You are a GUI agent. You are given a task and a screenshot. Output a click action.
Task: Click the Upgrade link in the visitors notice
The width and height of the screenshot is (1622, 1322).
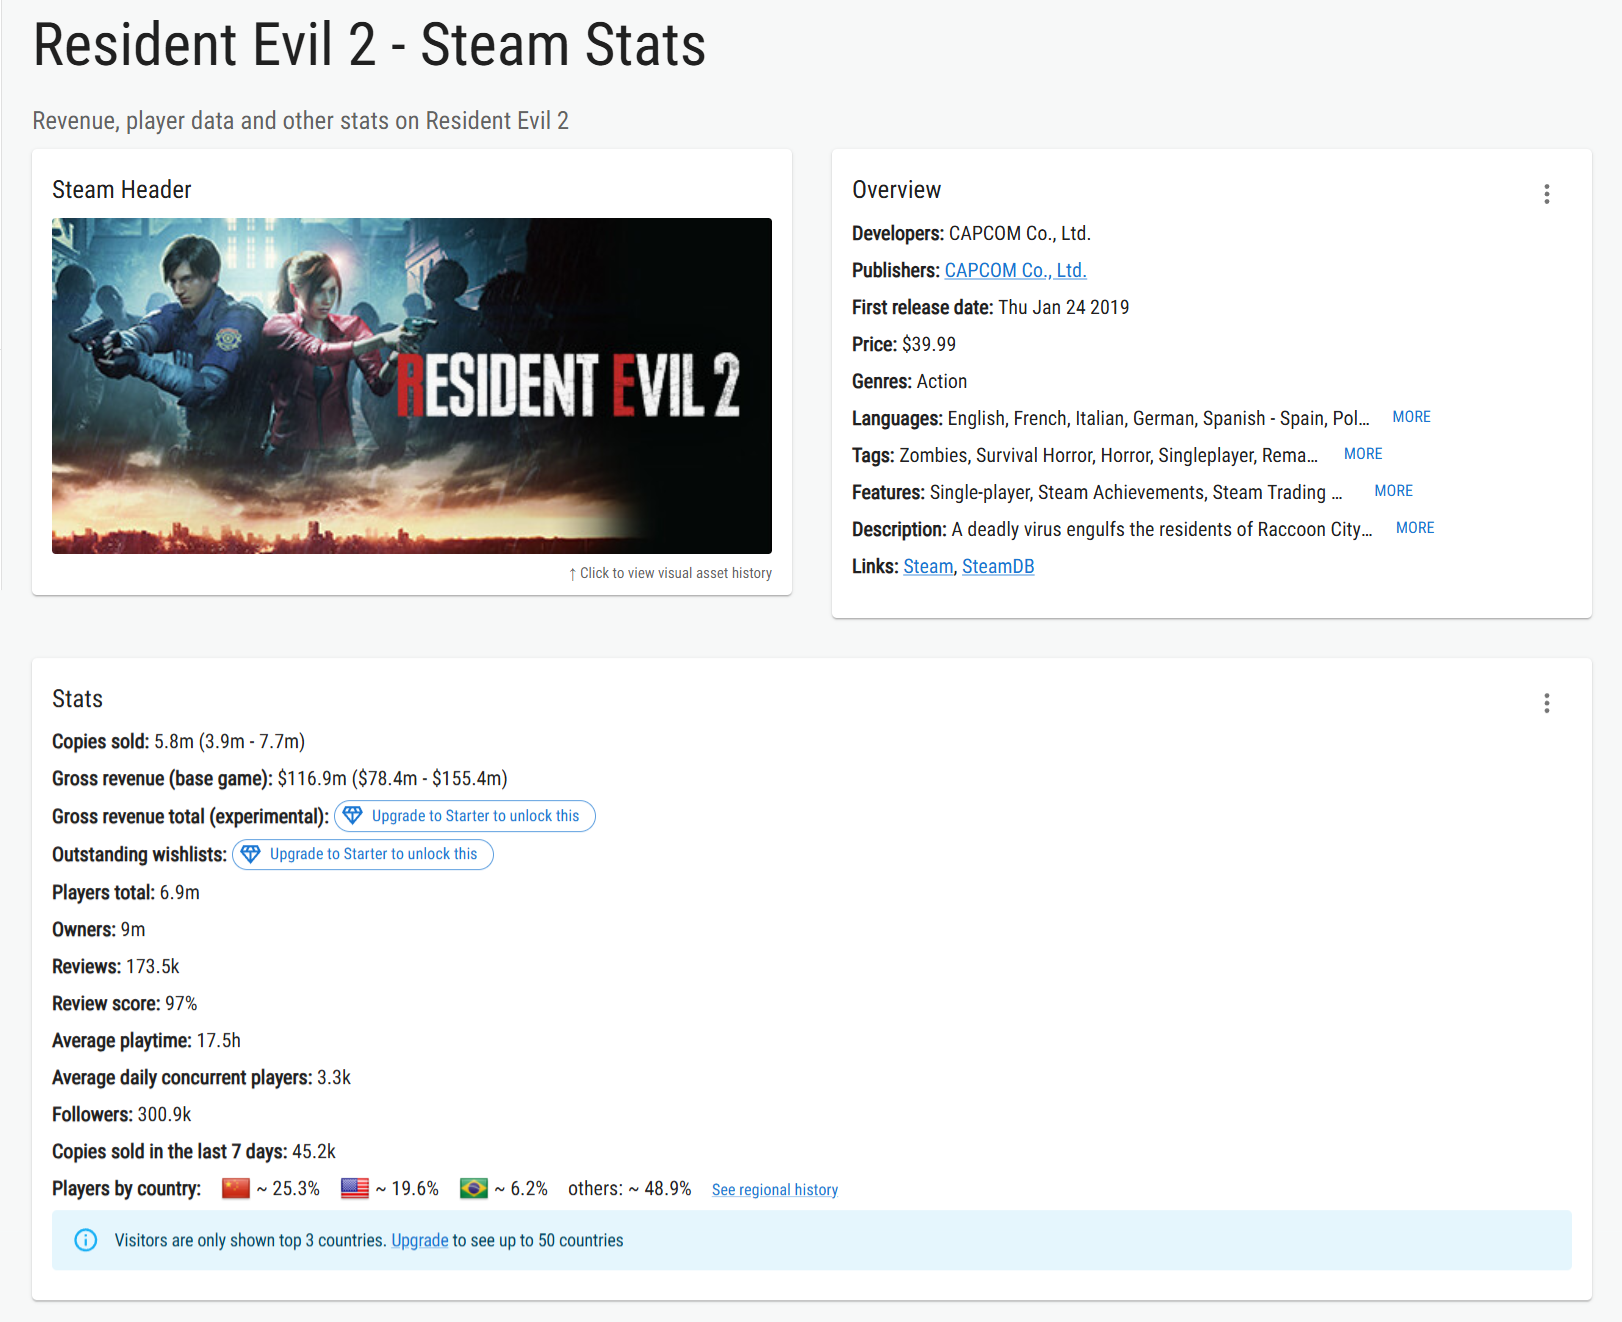click(x=419, y=1240)
